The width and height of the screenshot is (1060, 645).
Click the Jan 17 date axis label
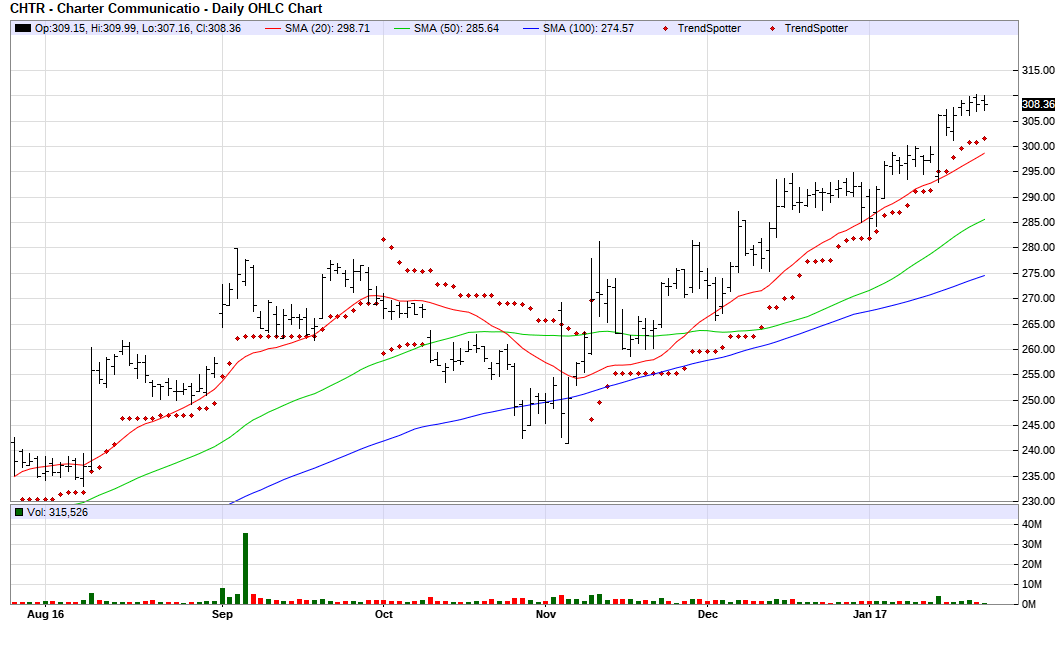(869, 614)
